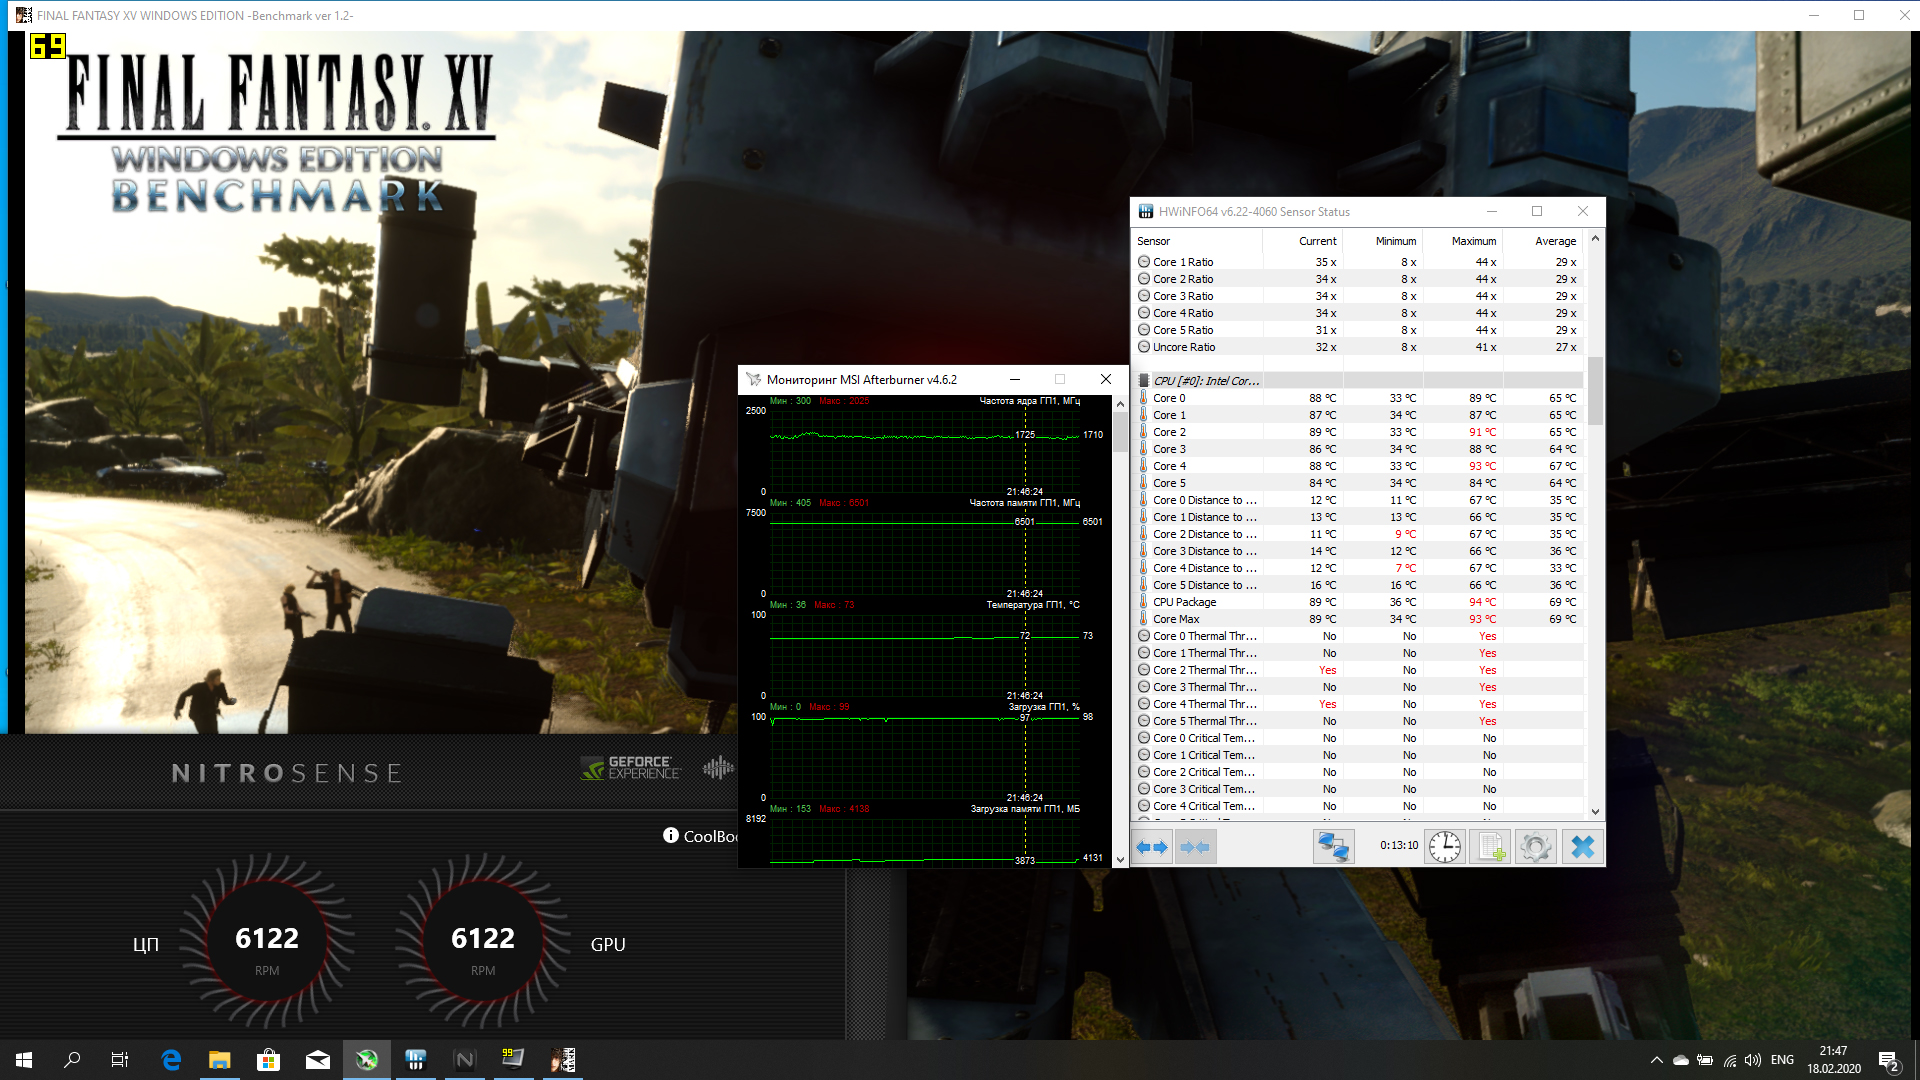Open ENG language selector in taskbar

click(1782, 1060)
